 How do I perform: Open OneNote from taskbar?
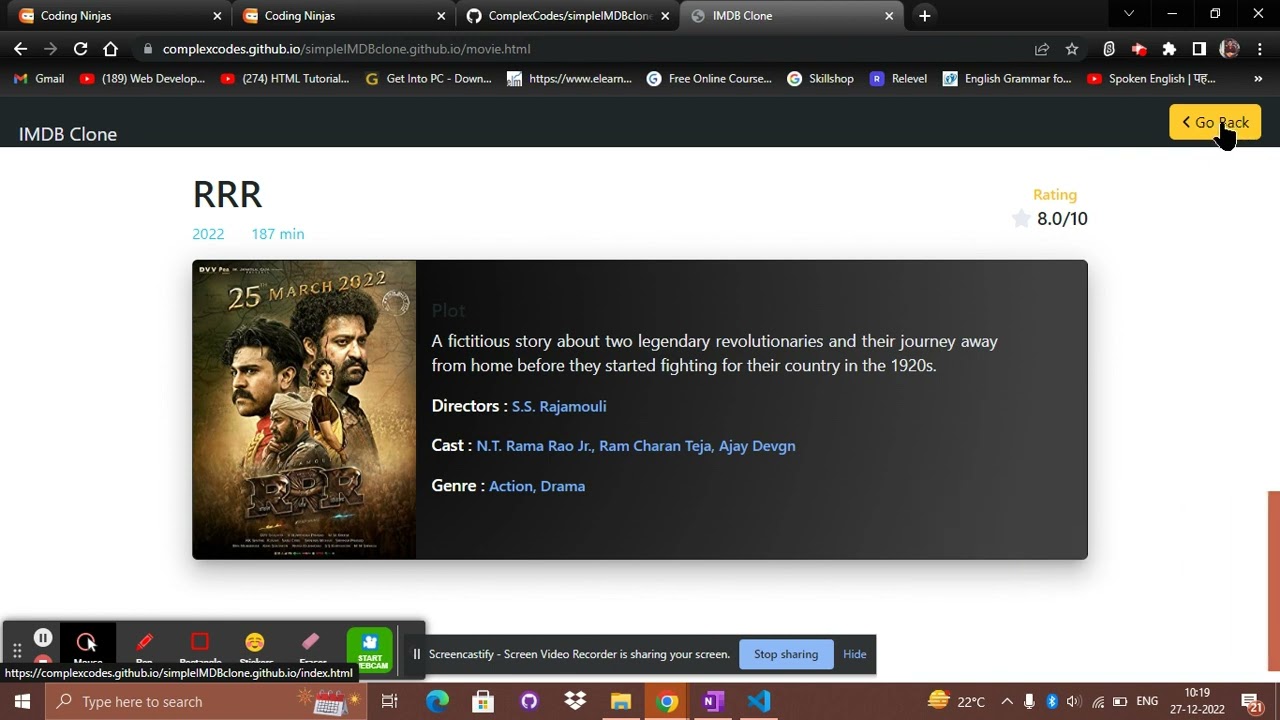[712, 702]
